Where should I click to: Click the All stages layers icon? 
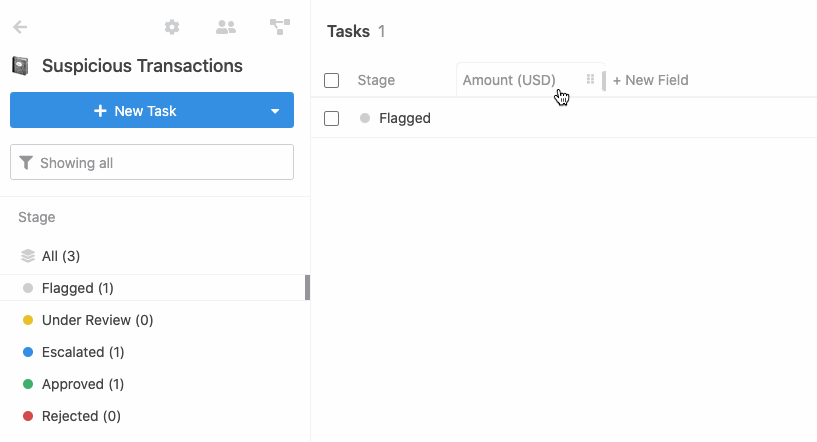point(28,256)
